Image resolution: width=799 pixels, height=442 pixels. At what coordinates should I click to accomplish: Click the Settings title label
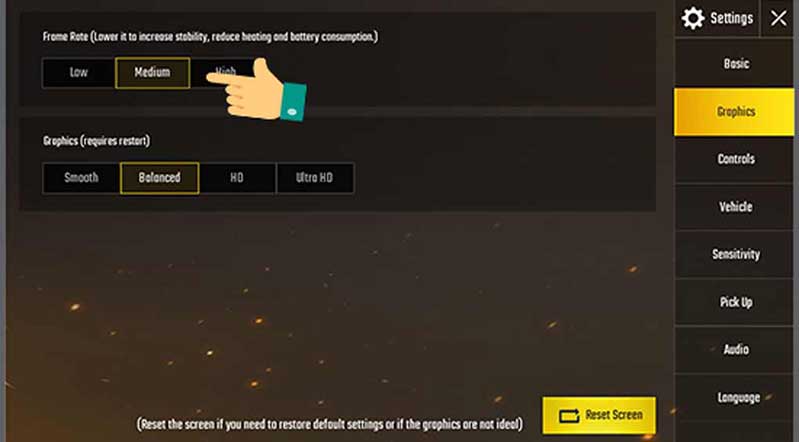731,18
